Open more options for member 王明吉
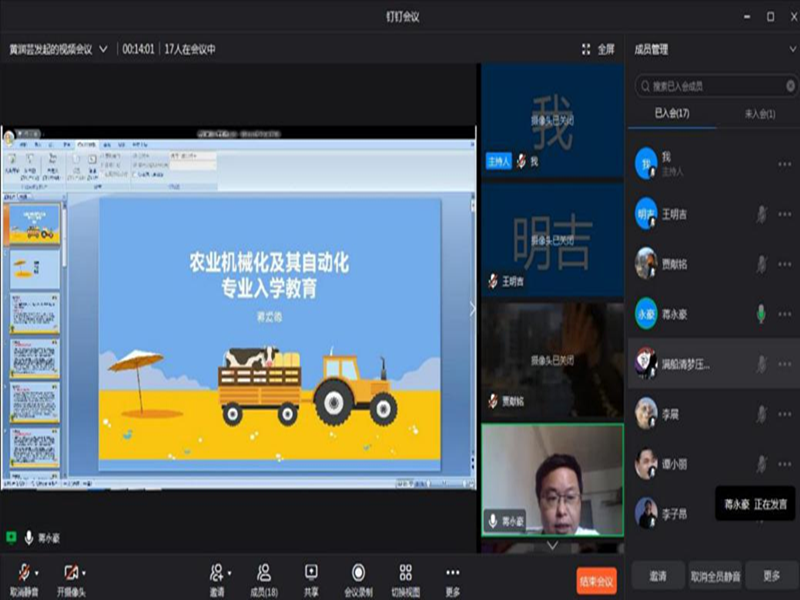 pyautogui.click(x=784, y=214)
